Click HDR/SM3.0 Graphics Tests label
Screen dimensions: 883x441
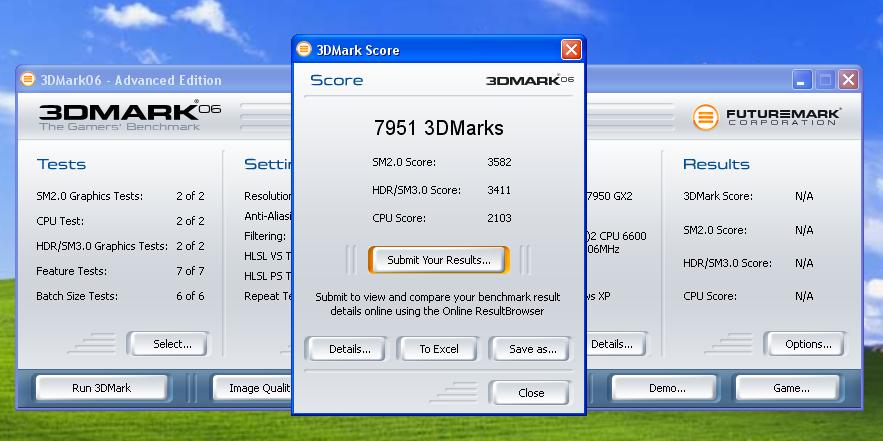pyautogui.click(x=102, y=246)
